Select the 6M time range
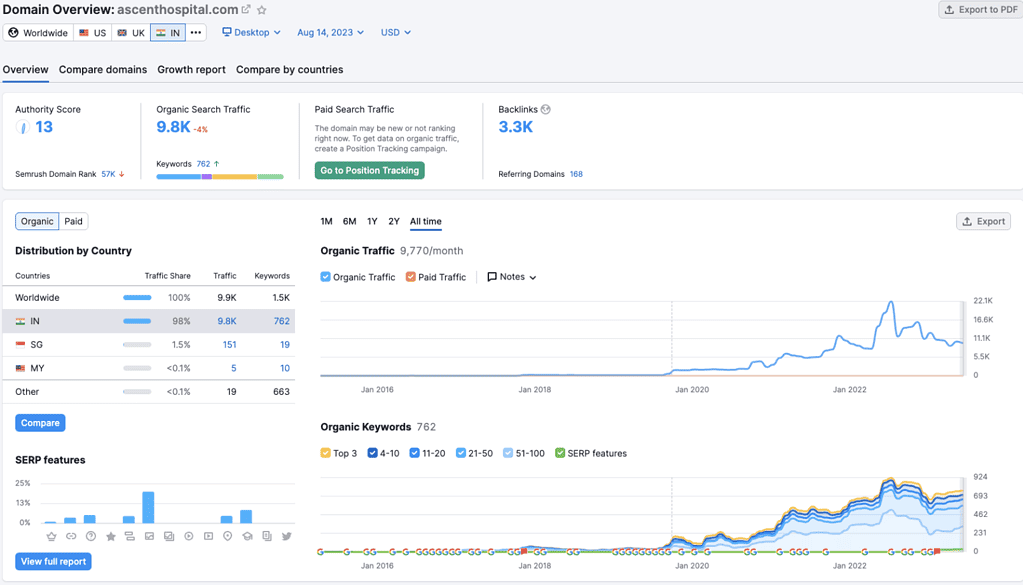The height and width of the screenshot is (585, 1023). [350, 221]
